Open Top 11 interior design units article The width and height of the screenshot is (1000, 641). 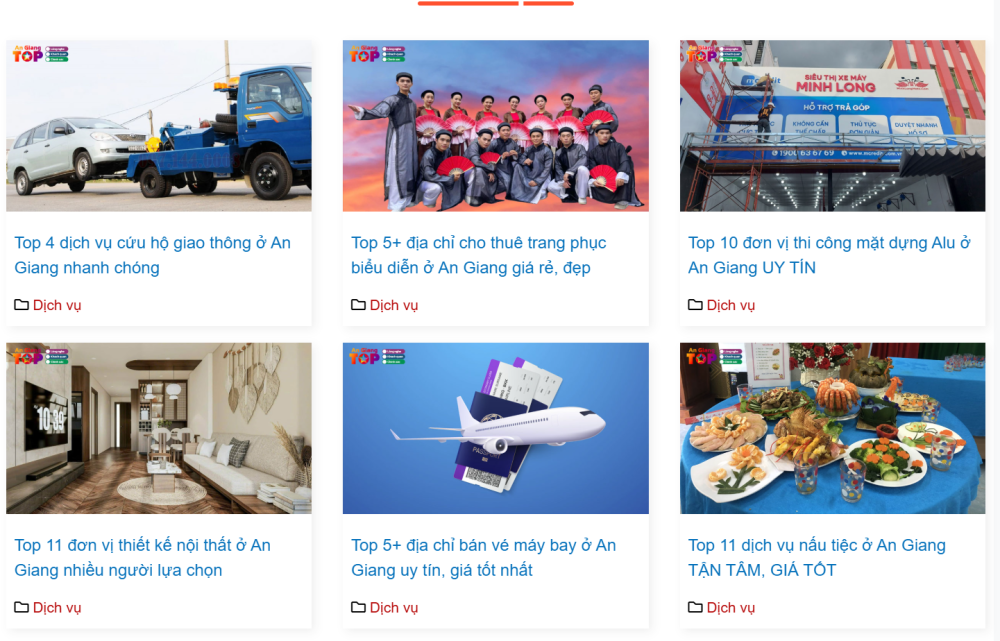pos(142,557)
